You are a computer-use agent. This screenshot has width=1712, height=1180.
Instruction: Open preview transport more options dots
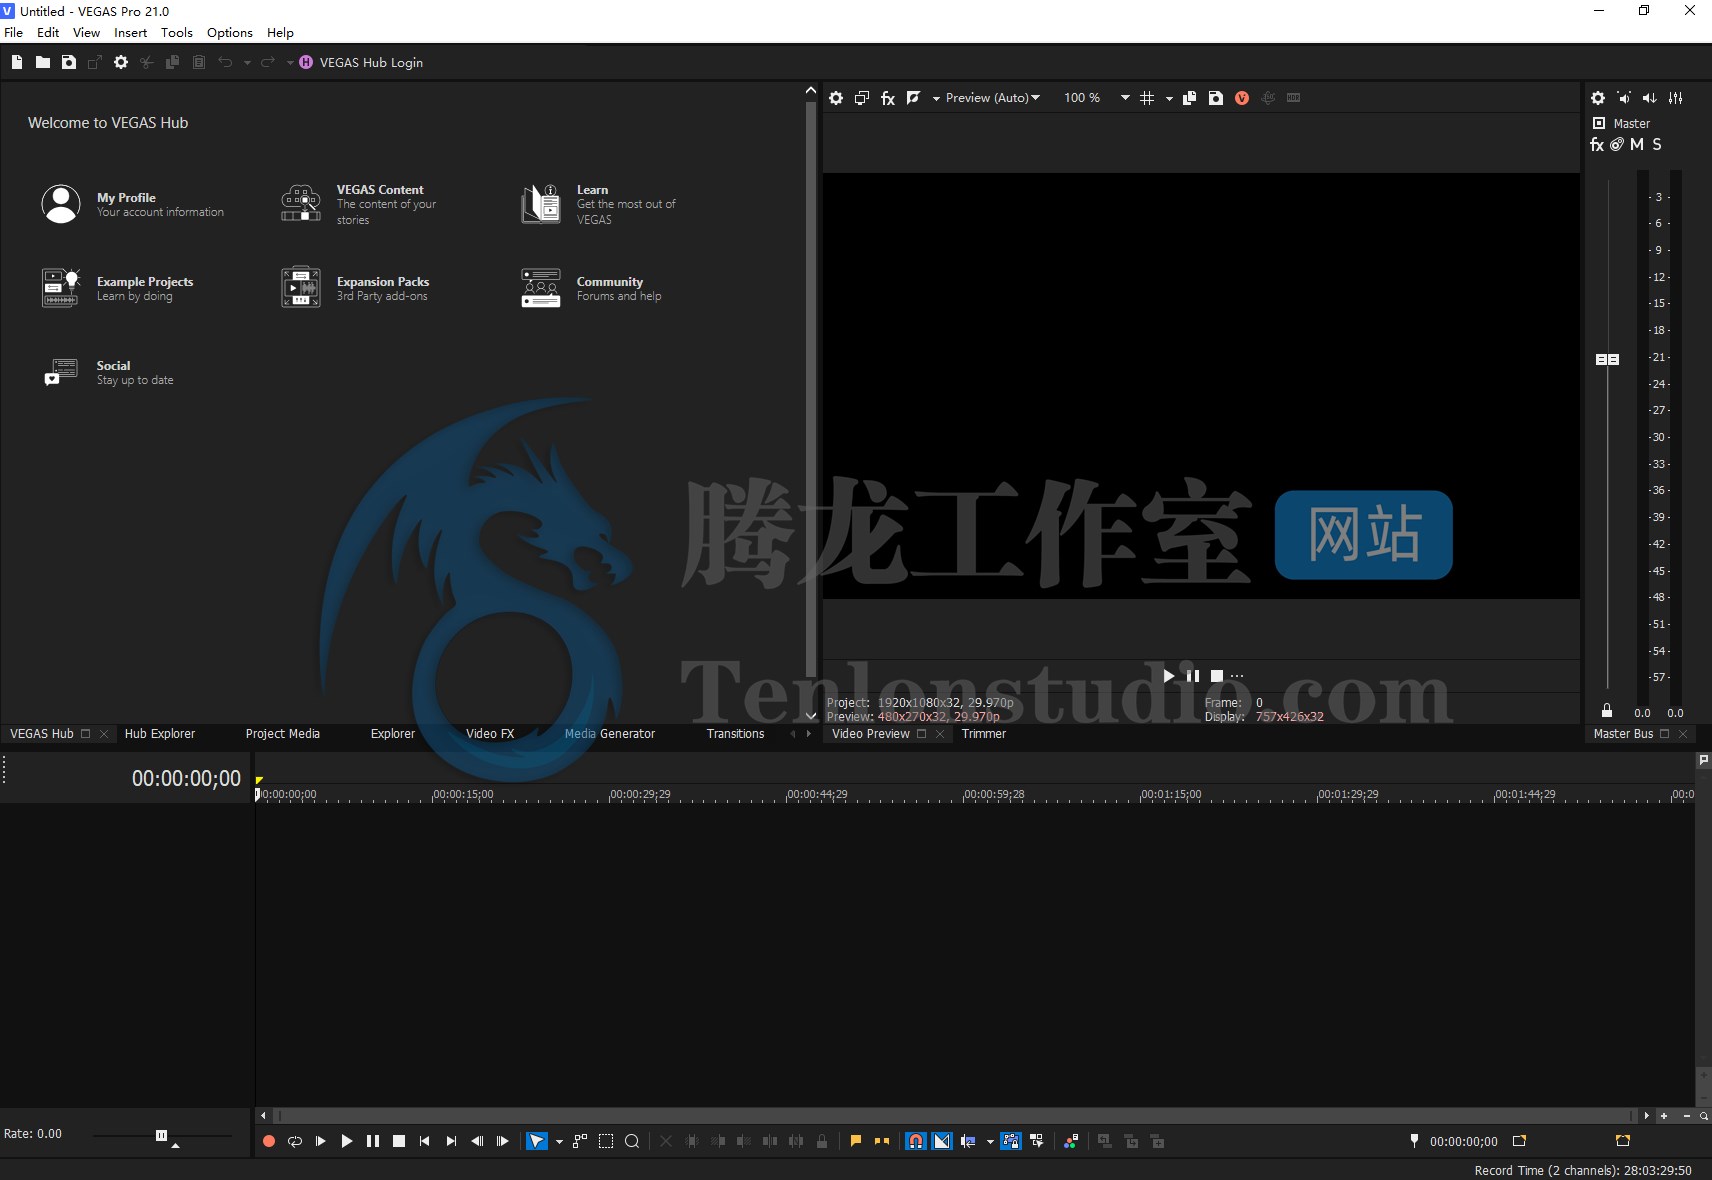point(1237,676)
